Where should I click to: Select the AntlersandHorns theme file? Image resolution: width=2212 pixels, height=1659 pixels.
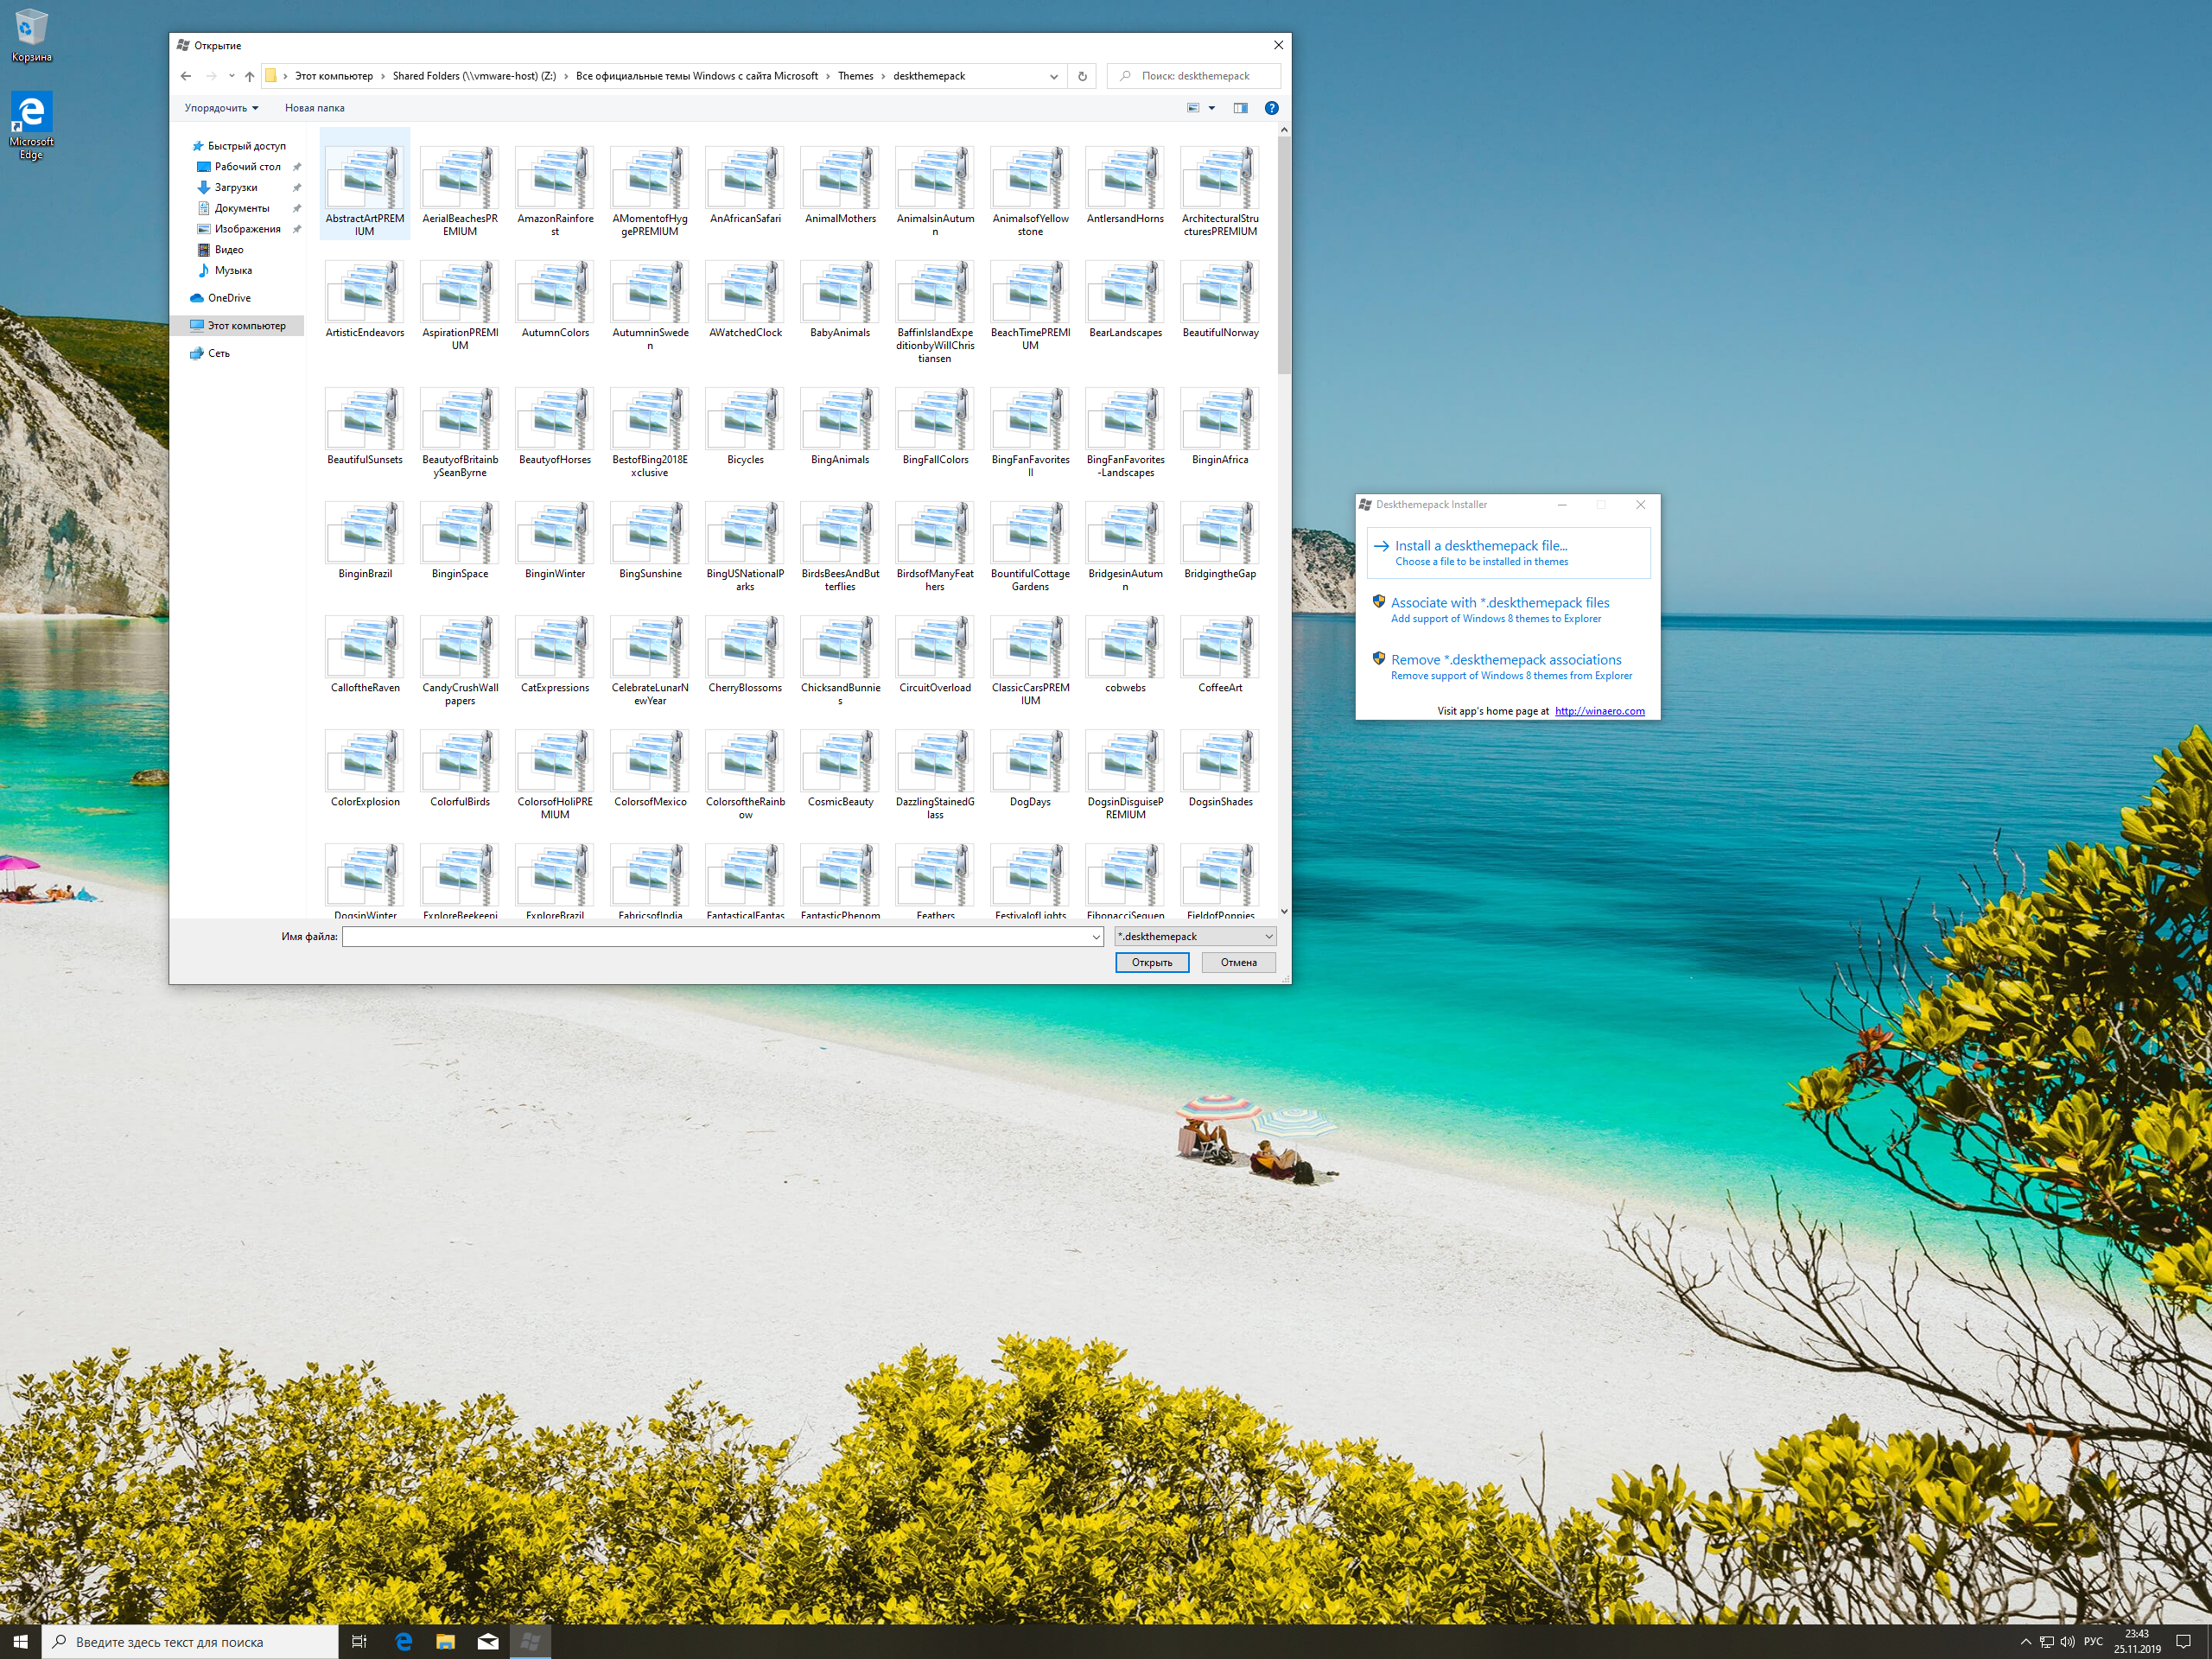1125,187
